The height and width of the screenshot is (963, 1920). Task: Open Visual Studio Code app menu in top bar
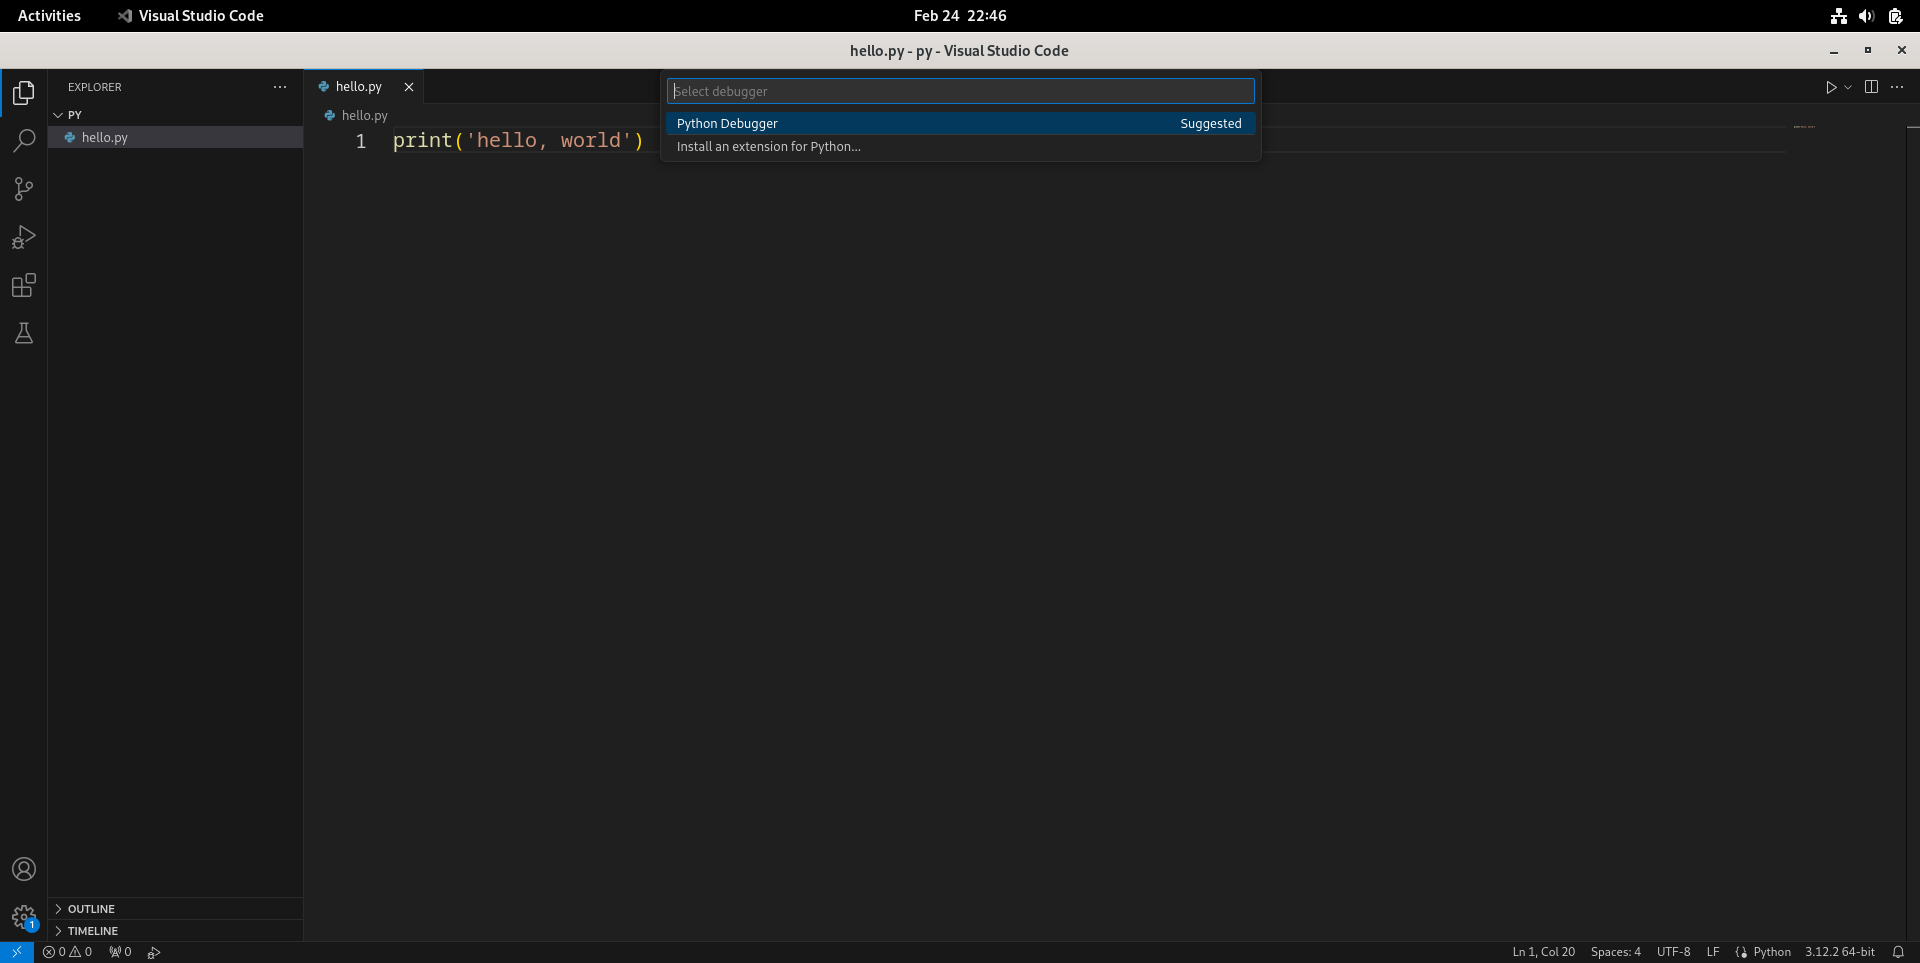coord(191,16)
